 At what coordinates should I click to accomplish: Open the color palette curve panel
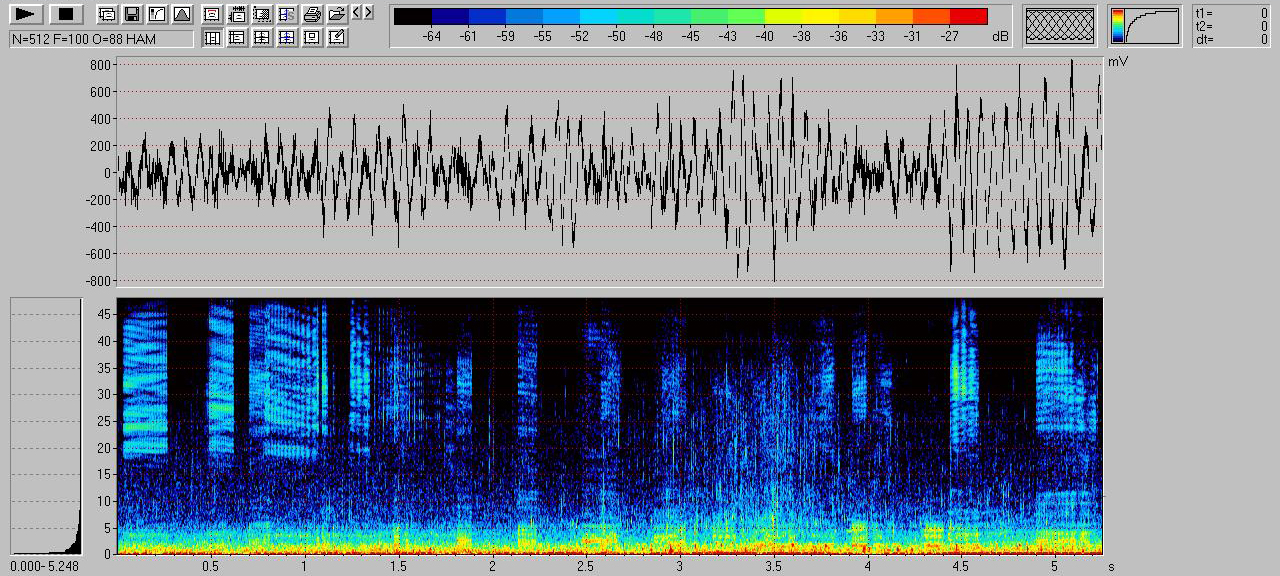(x=1144, y=26)
